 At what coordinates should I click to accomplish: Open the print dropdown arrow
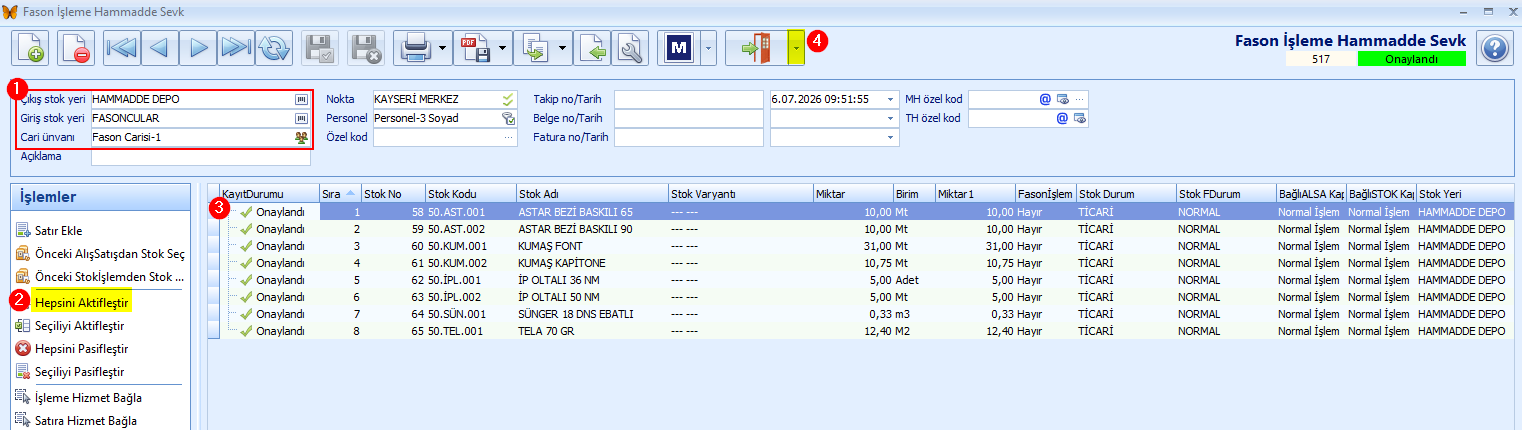pyautogui.click(x=442, y=47)
